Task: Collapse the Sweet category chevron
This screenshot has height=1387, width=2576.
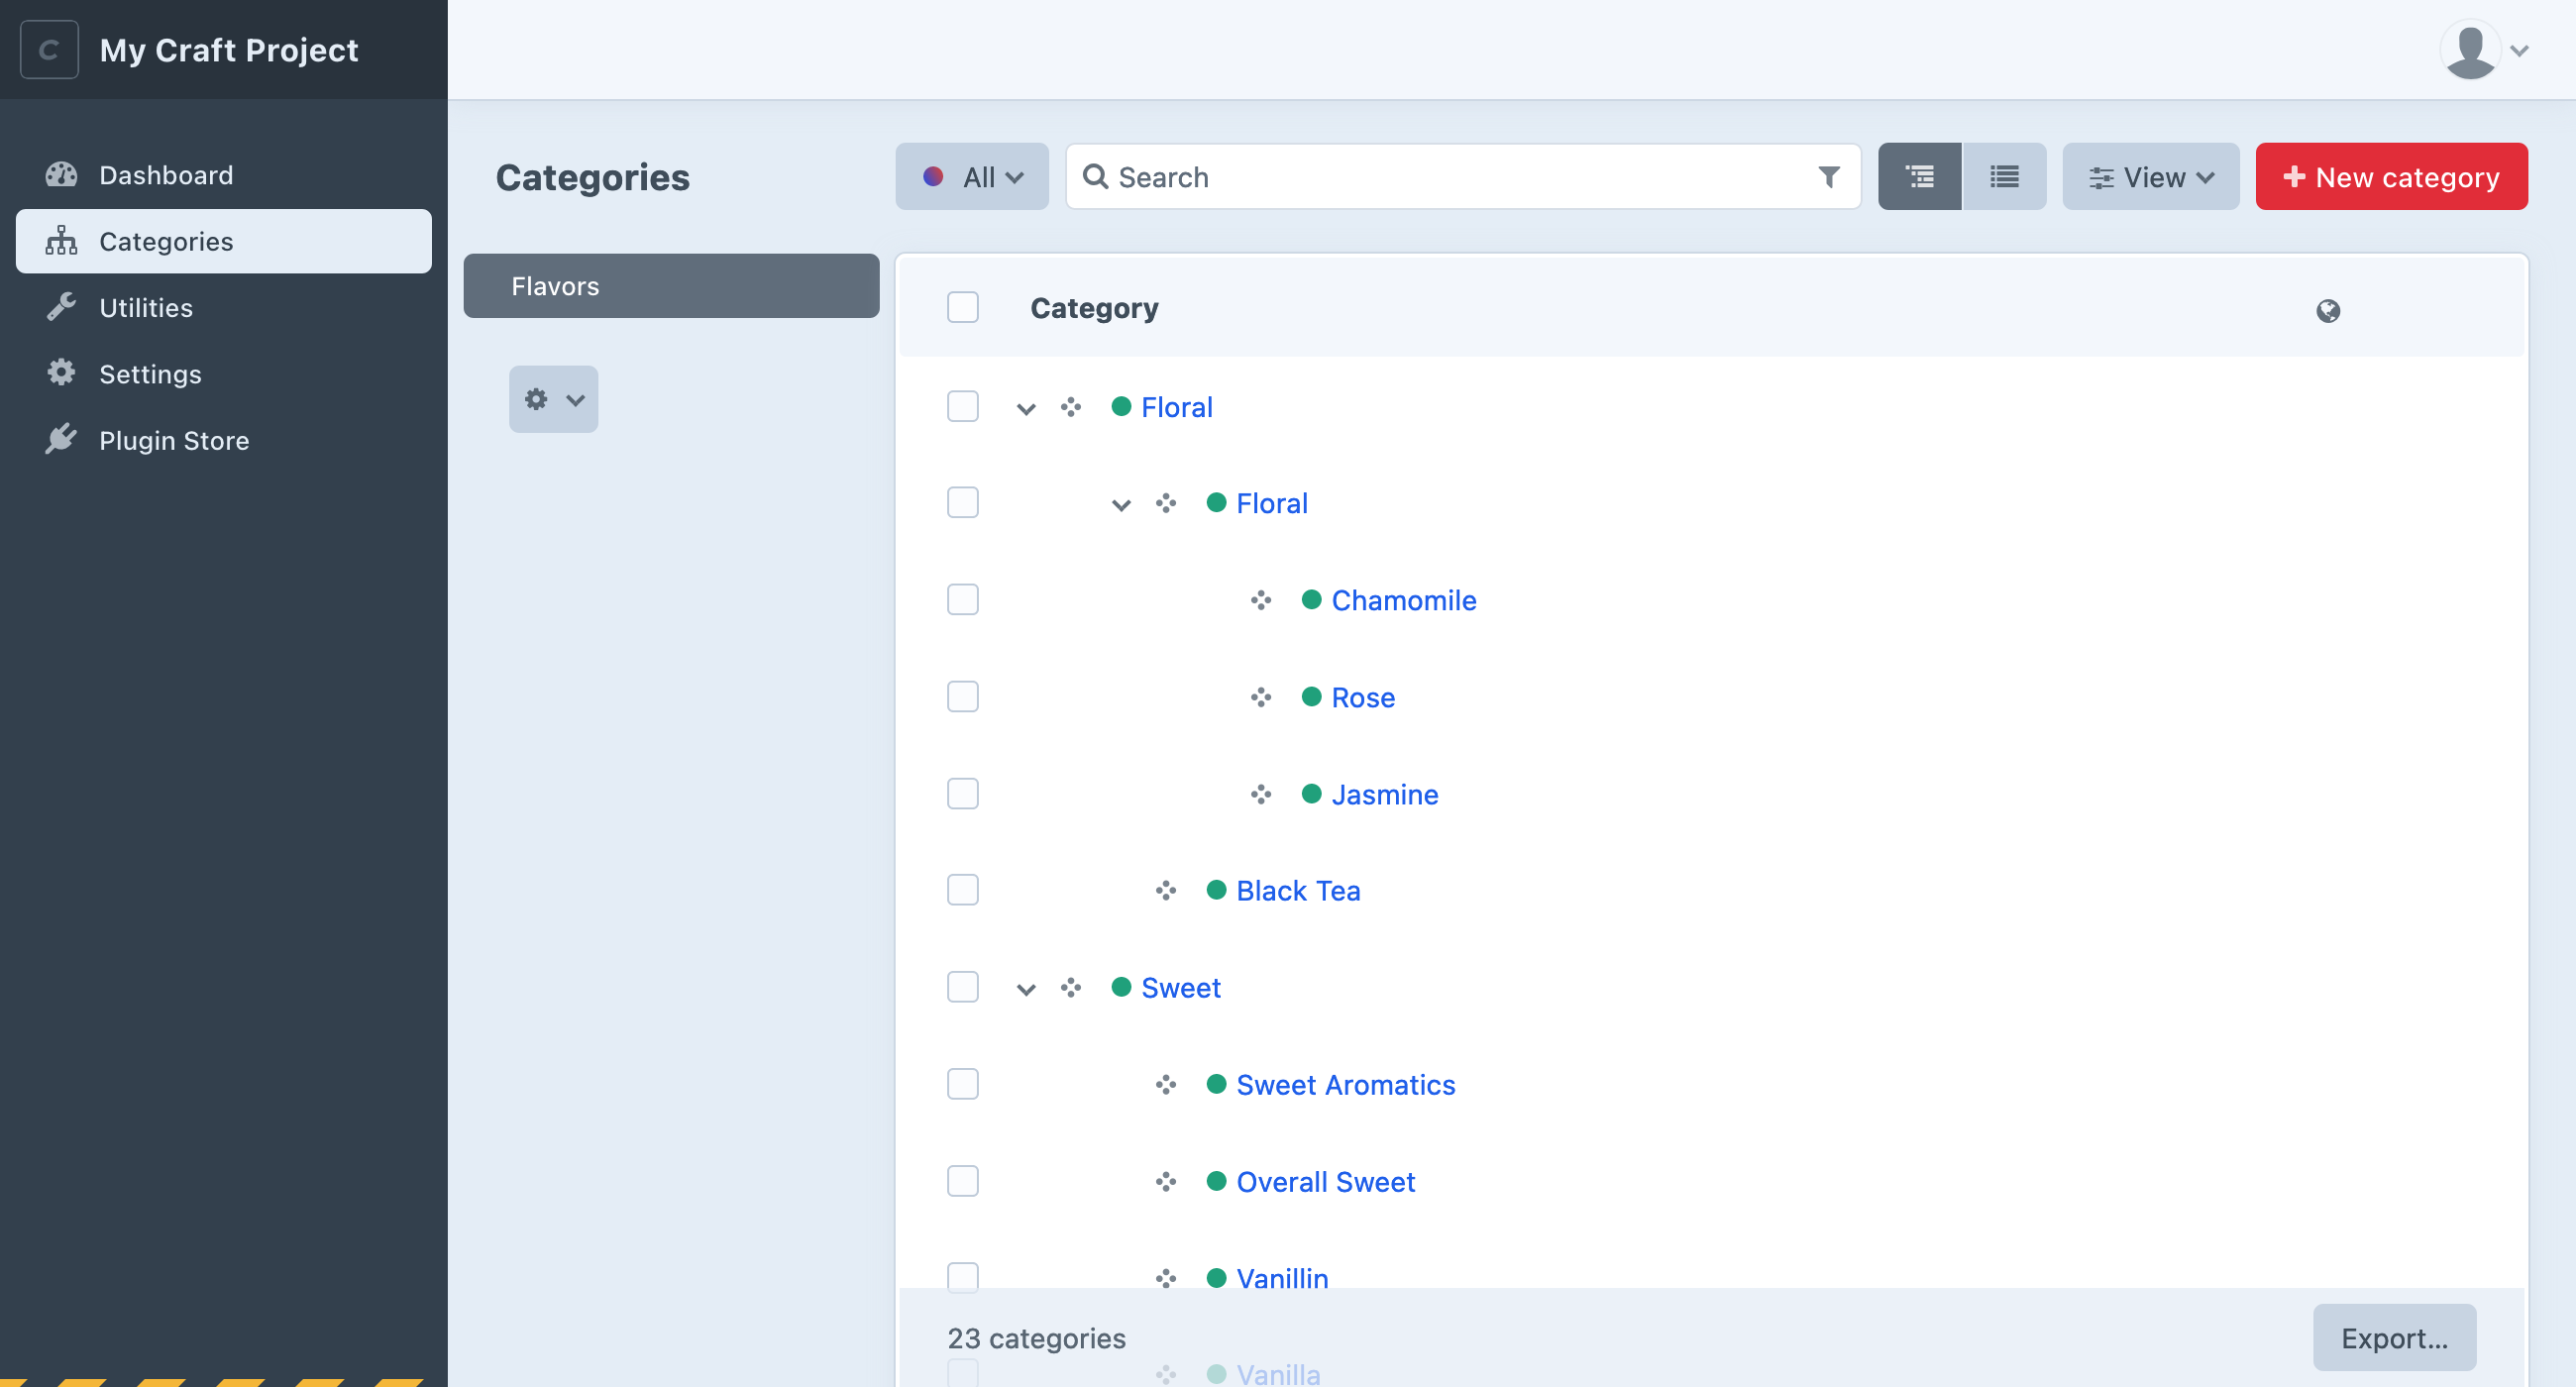Action: (x=1024, y=988)
